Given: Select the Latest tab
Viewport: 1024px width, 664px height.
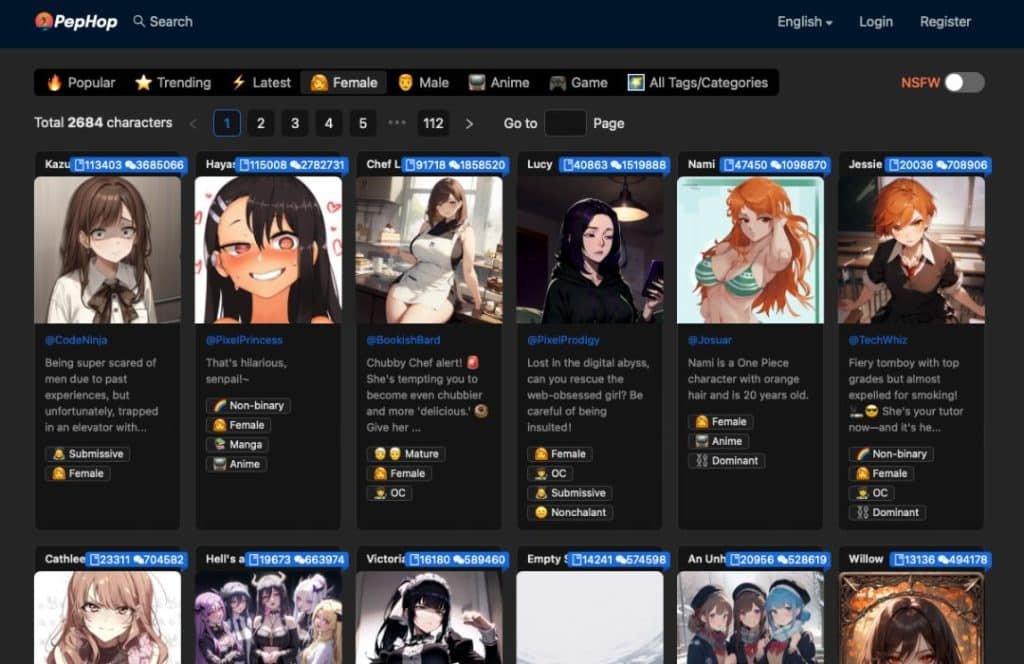Looking at the screenshot, I should tap(261, 83).
